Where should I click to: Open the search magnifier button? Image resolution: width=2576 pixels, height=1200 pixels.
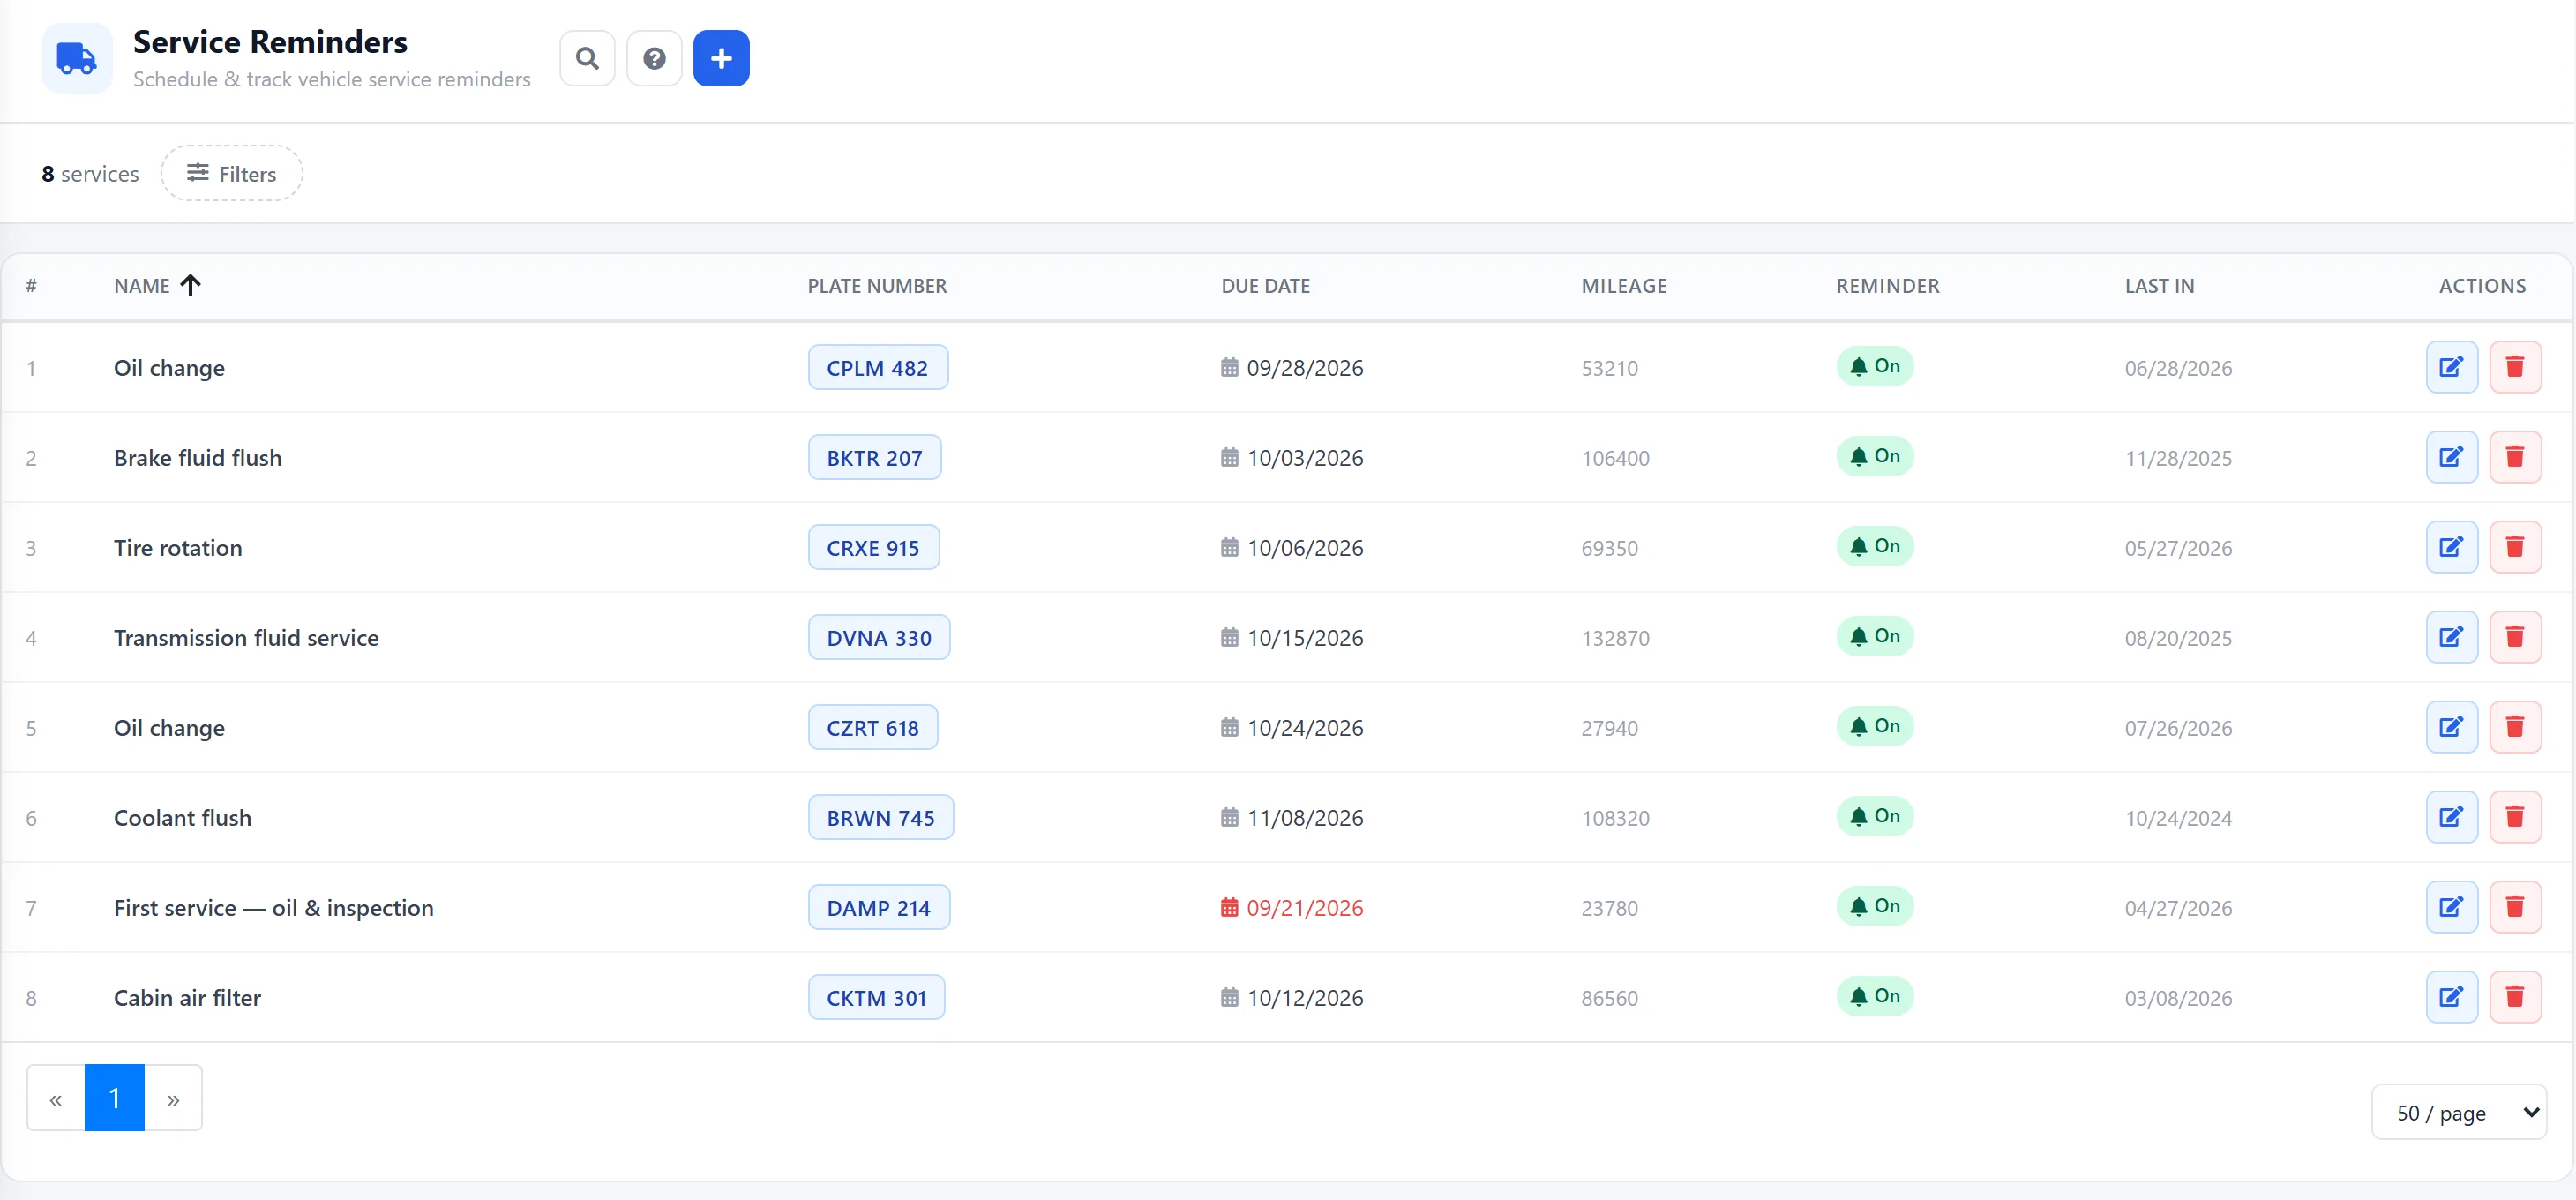click(x=587, y=58)
